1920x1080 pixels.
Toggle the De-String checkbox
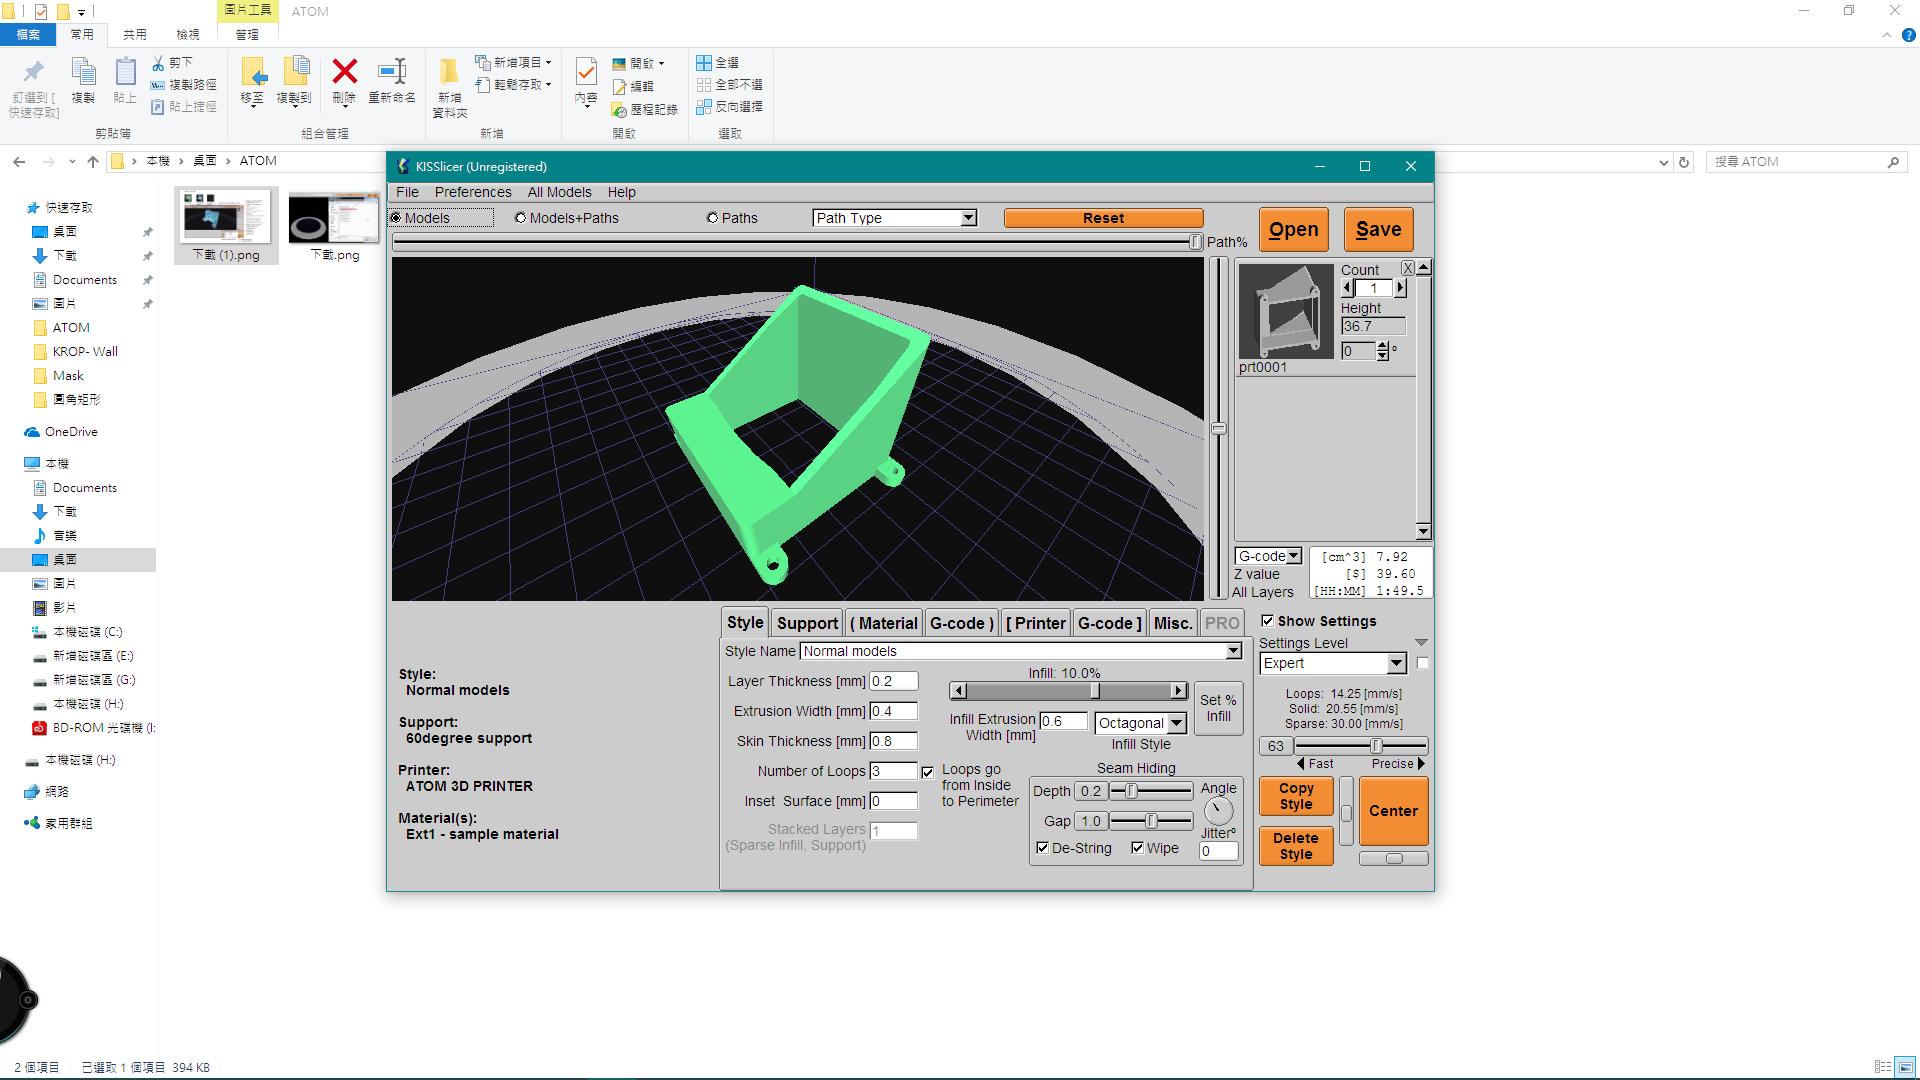(1043, 848)
